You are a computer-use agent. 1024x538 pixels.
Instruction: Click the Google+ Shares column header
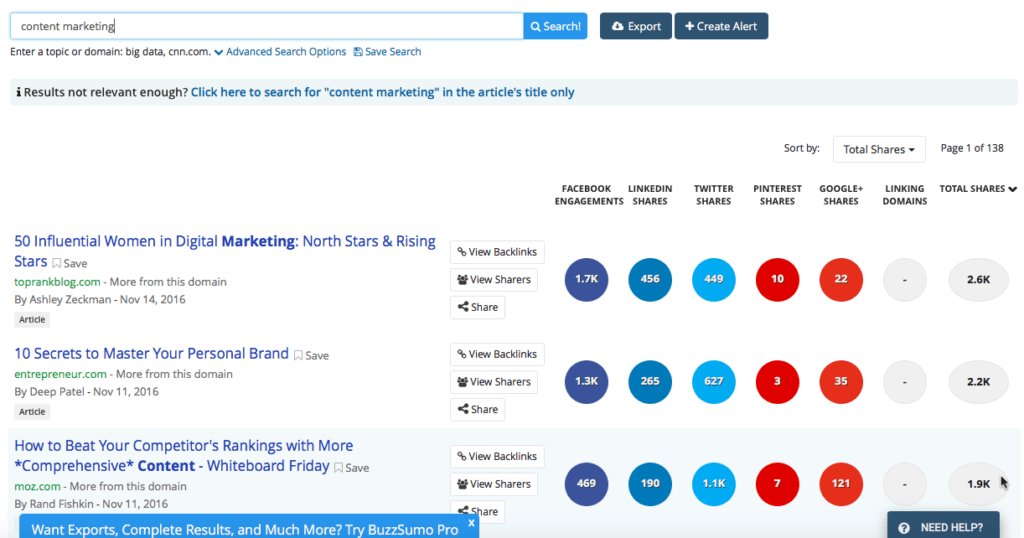841,195
